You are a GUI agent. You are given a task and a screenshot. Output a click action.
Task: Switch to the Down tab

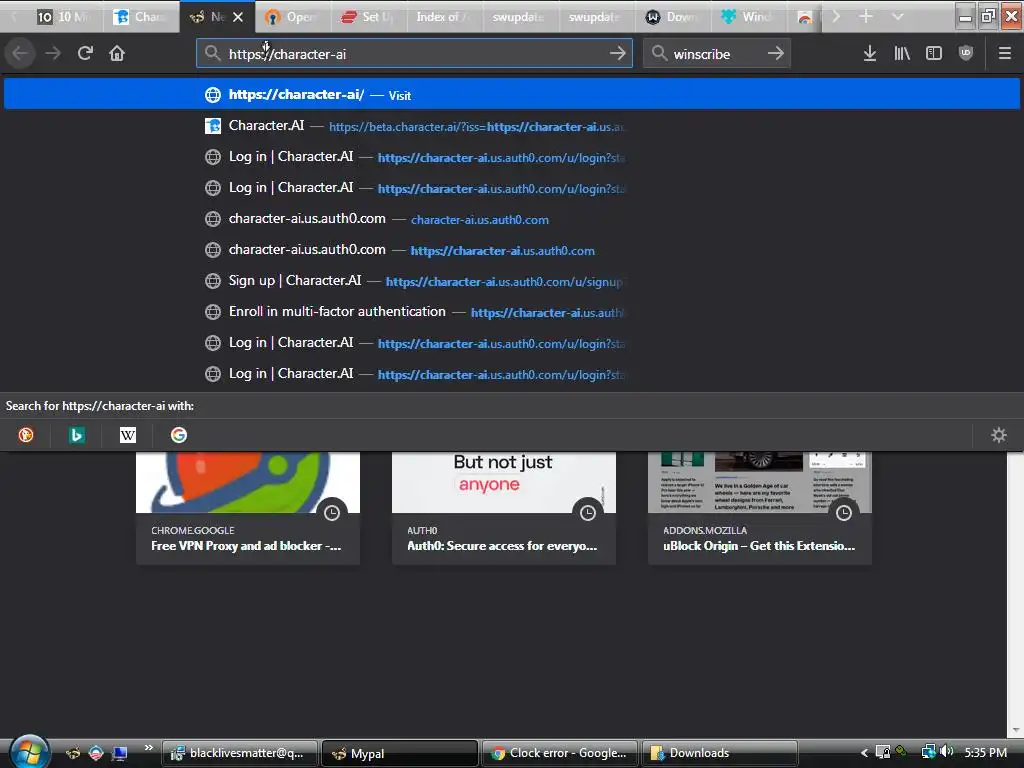click(x=673, y=17)
